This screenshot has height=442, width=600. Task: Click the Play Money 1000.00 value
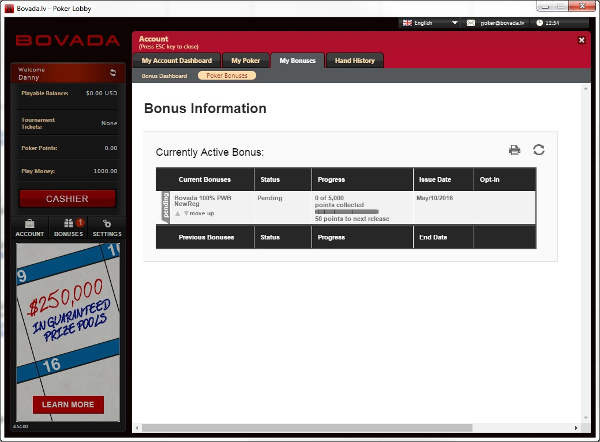click(106, 171)
